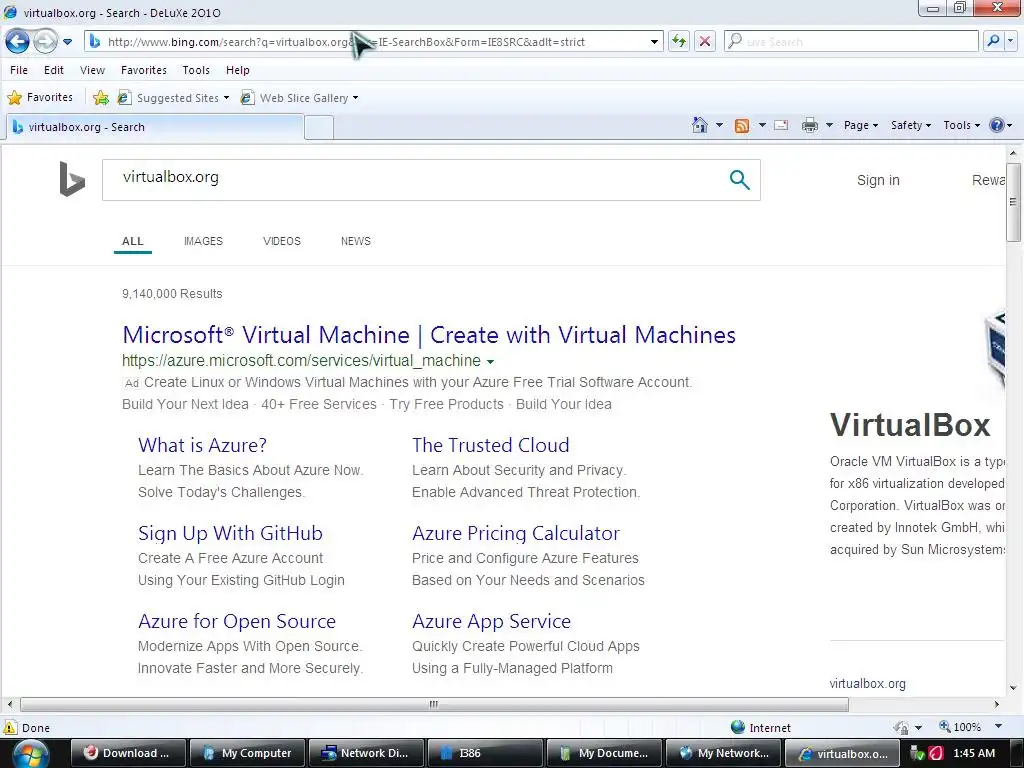The width and height of the screenshot is (1024, 768).
Task: Click the Home icon in command bar
Action: point(699,125)
